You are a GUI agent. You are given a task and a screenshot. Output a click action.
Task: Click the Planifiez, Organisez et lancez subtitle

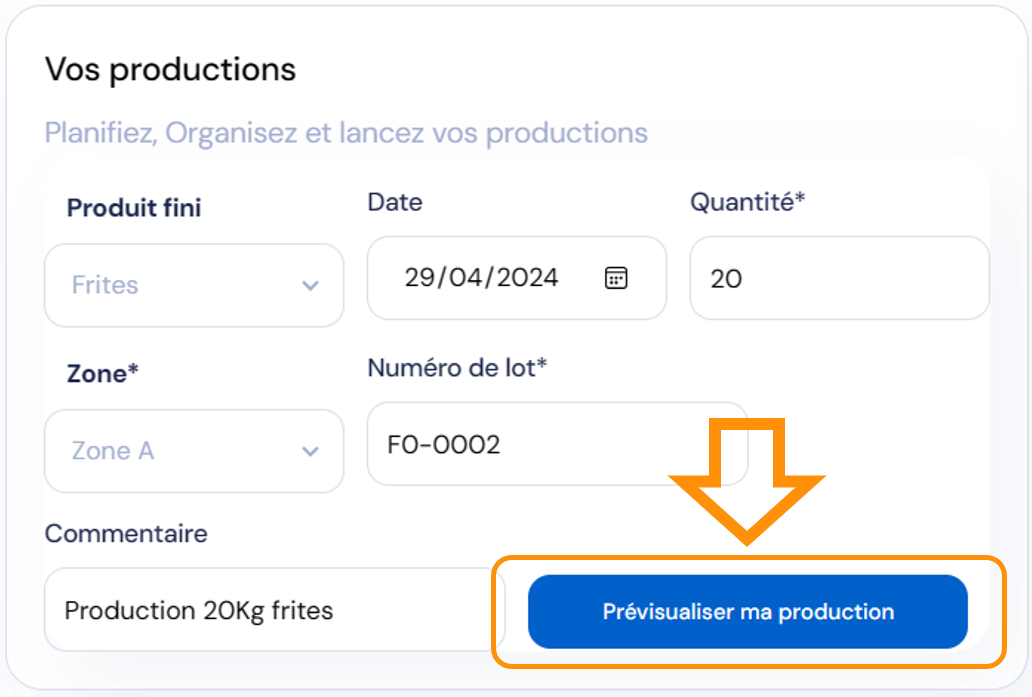tap(346, 133)
